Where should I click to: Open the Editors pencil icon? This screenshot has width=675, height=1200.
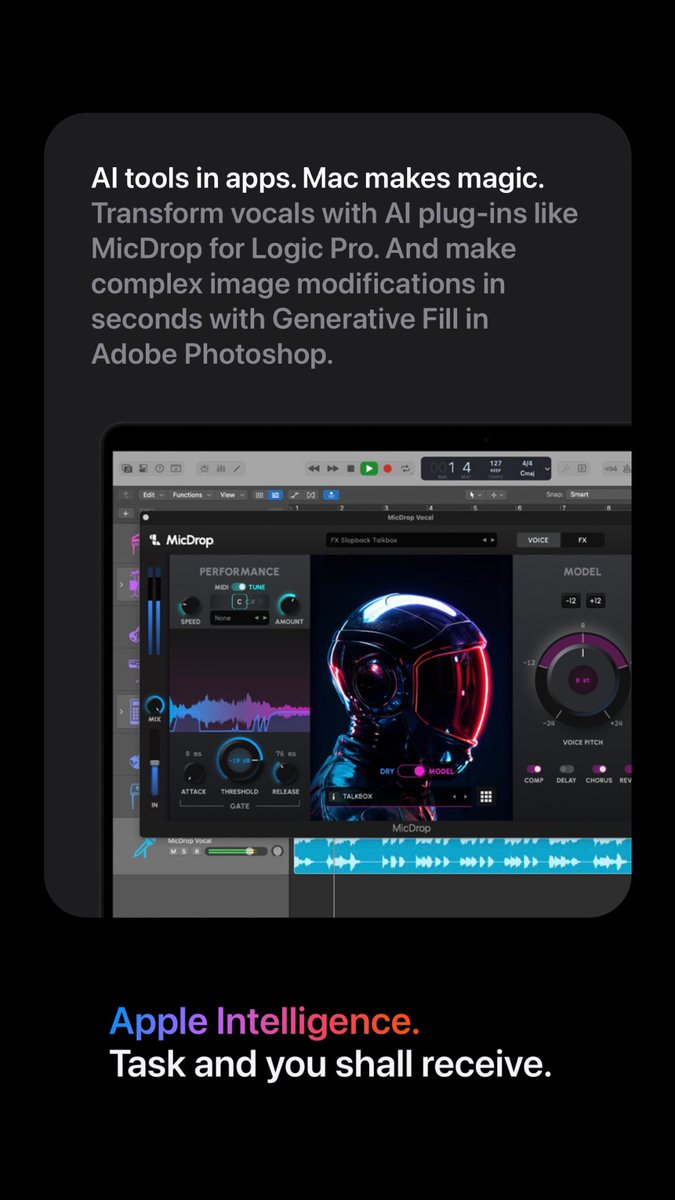236,468
